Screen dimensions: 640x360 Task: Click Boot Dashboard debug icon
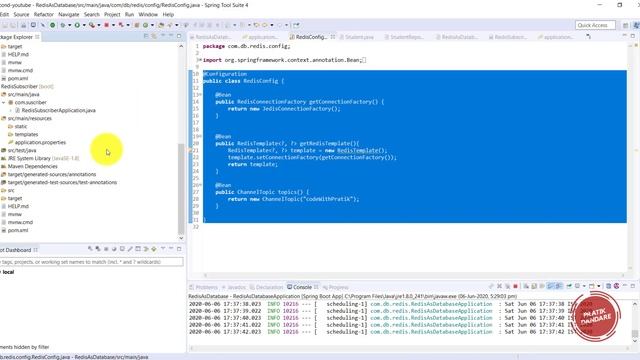click(x=98, y=249)
